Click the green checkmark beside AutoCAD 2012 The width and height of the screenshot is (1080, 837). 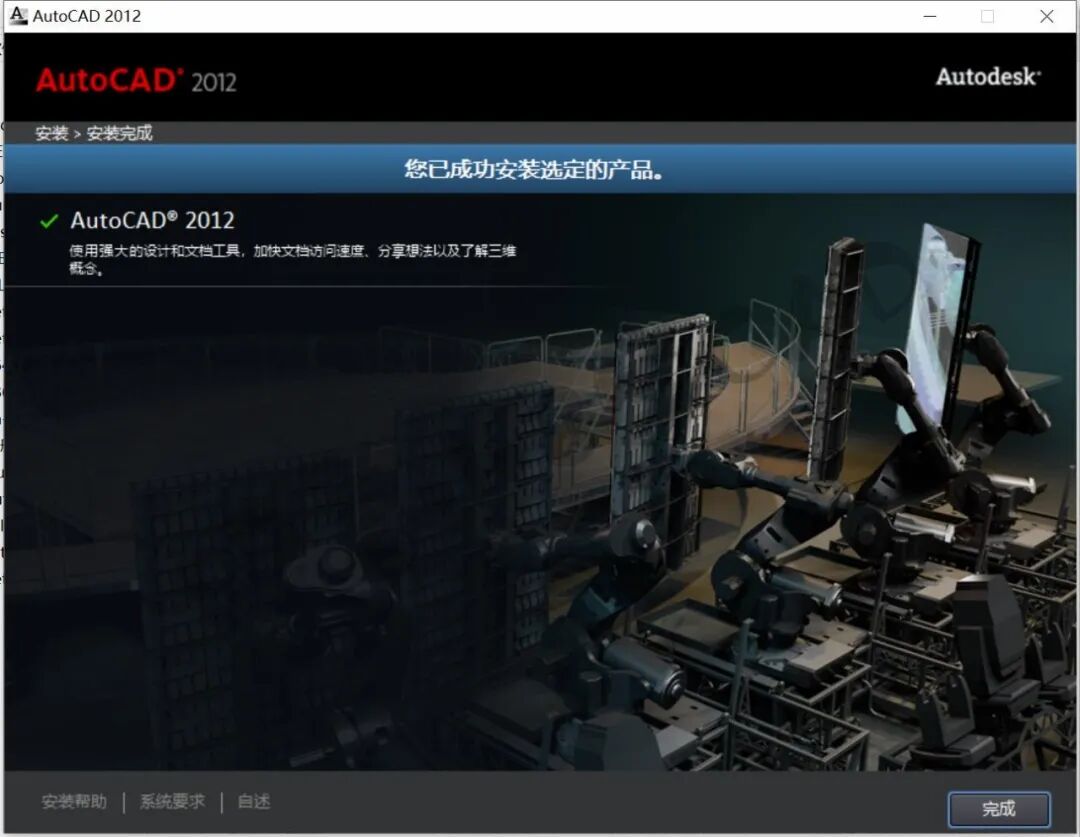(x=49, y=221)
